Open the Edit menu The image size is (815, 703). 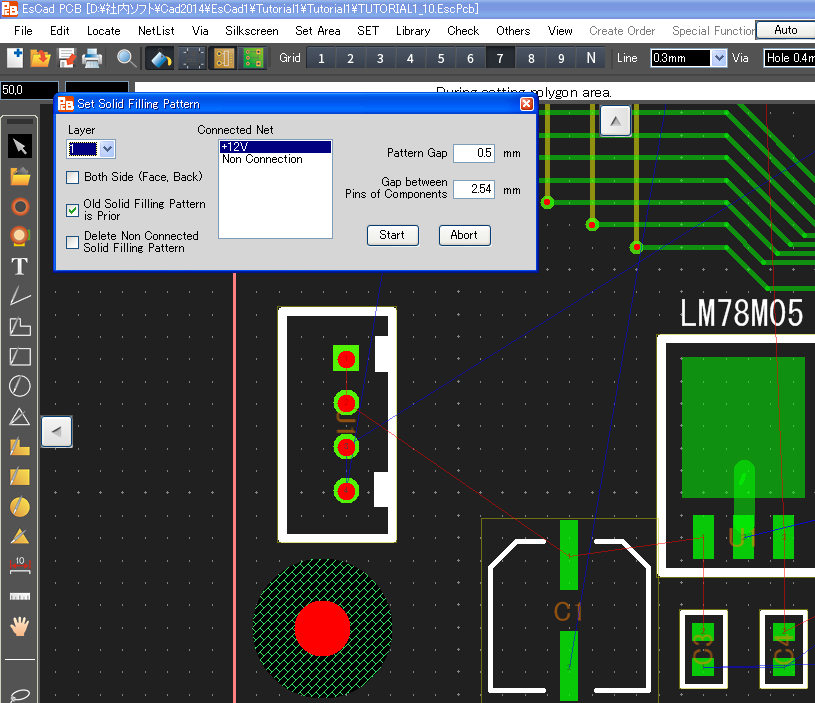[x=59, y=31]
